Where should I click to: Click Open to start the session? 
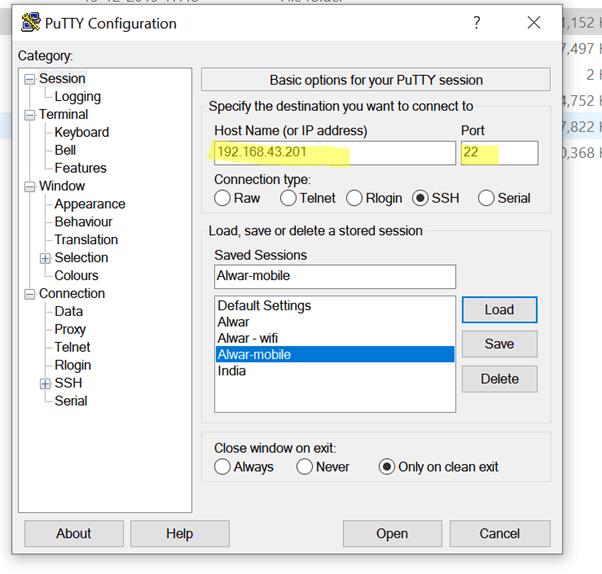click(392, 534)
